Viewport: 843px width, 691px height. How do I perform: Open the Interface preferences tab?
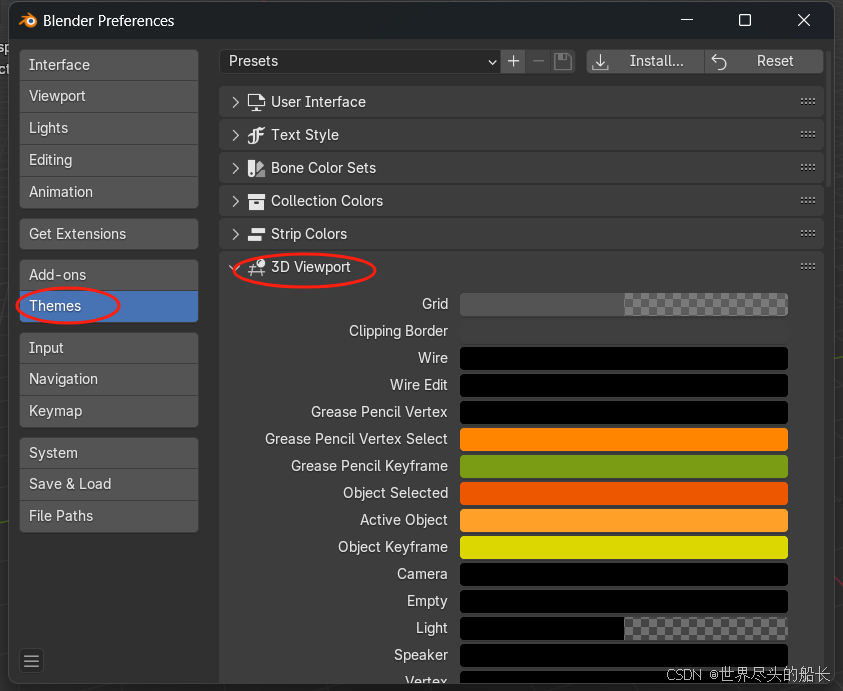109,65
